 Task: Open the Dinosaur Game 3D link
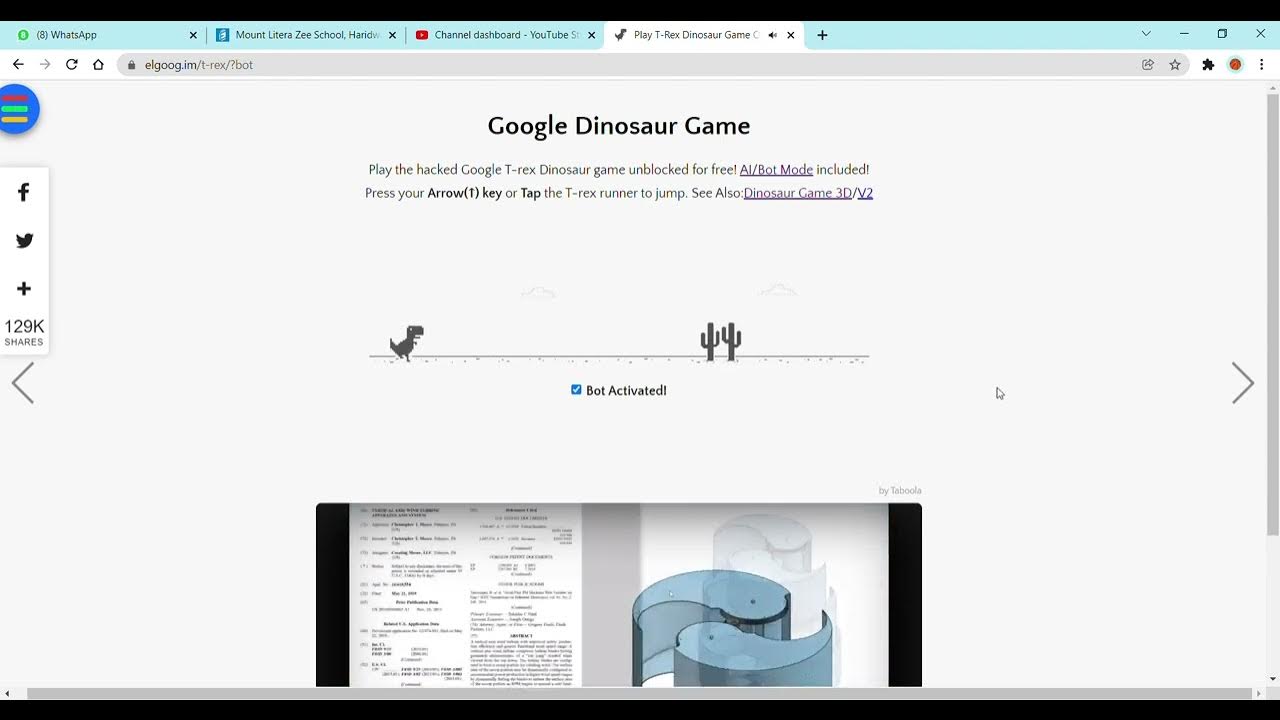[x=798, y=193]
